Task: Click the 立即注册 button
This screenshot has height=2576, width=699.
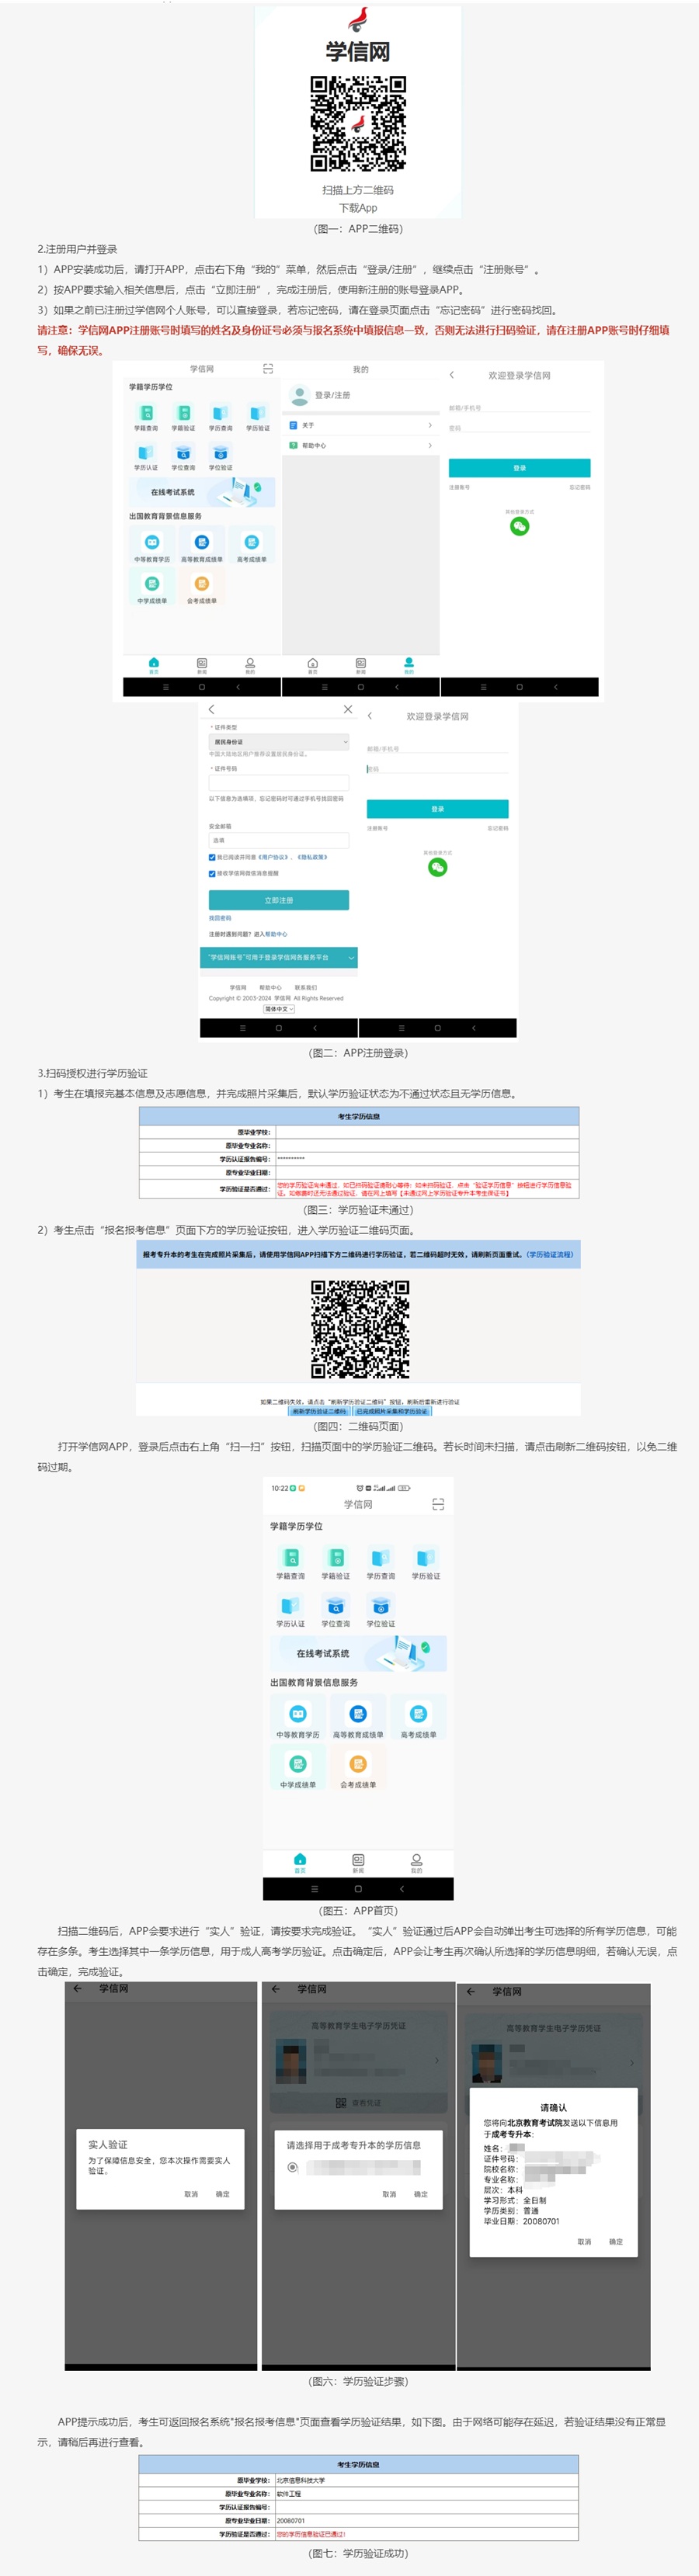Action: tap(279, 900)
